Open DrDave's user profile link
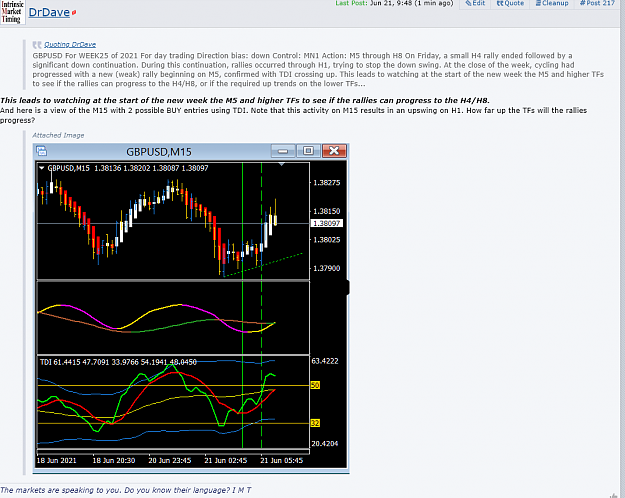 tap(49, 12)
